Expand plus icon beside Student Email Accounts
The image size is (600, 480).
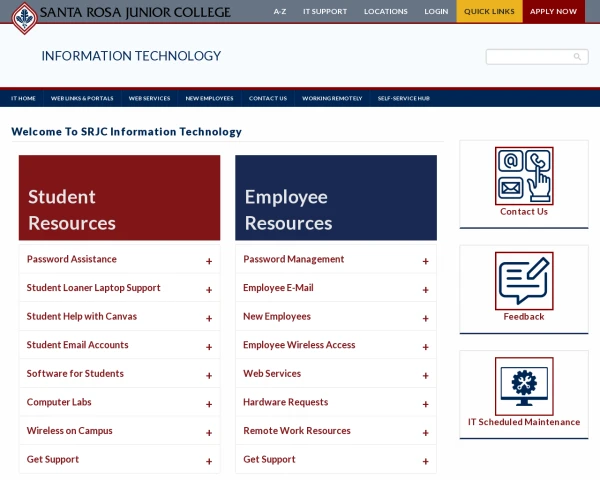tap(209, 347)
